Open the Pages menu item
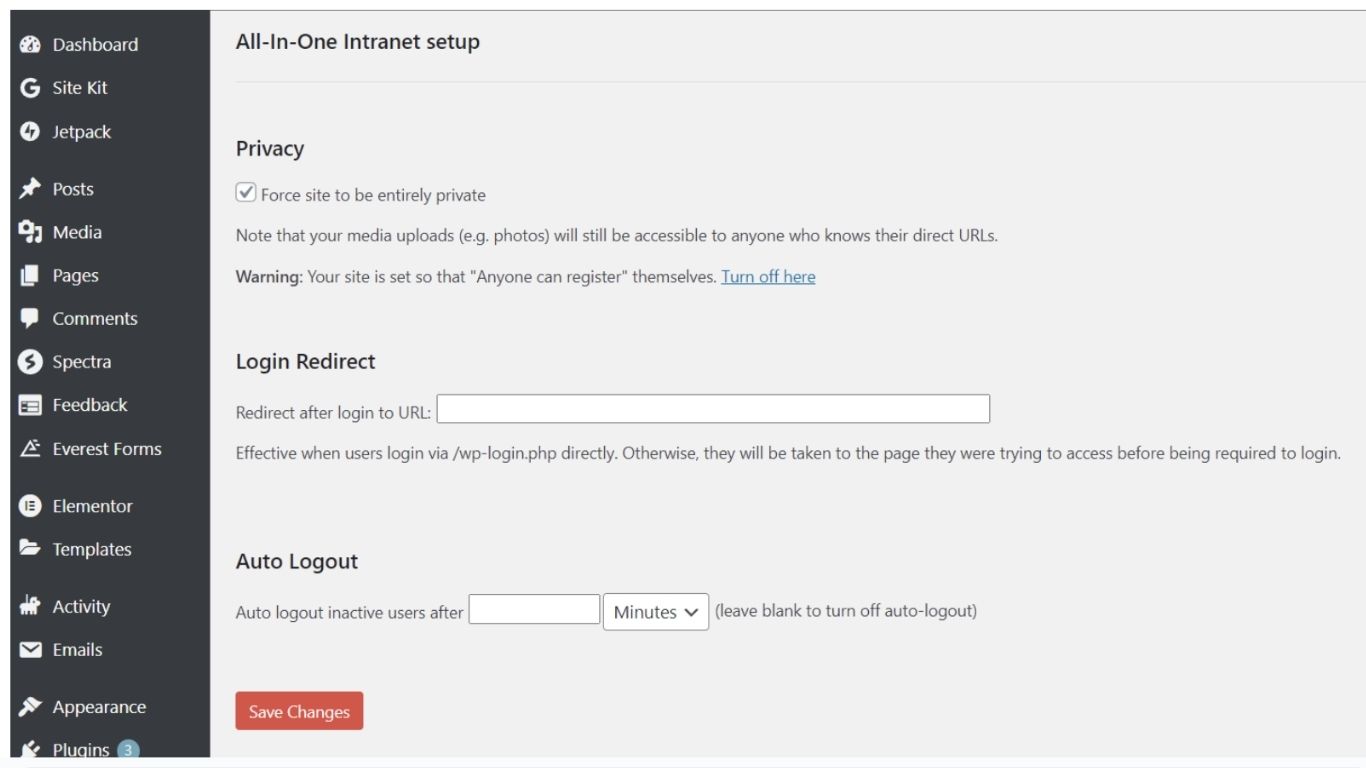Viewport: 1366px width, 768px height. click(75, 275)
